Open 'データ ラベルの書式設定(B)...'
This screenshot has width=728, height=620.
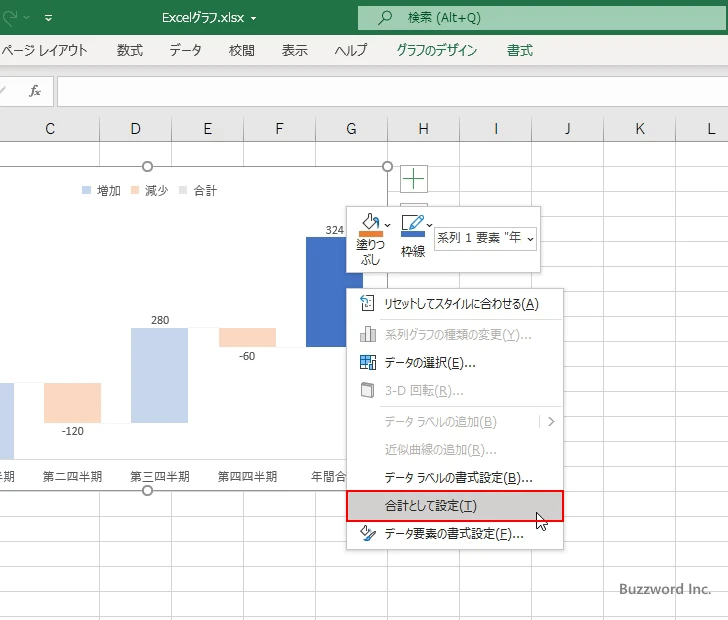[455, 477]
